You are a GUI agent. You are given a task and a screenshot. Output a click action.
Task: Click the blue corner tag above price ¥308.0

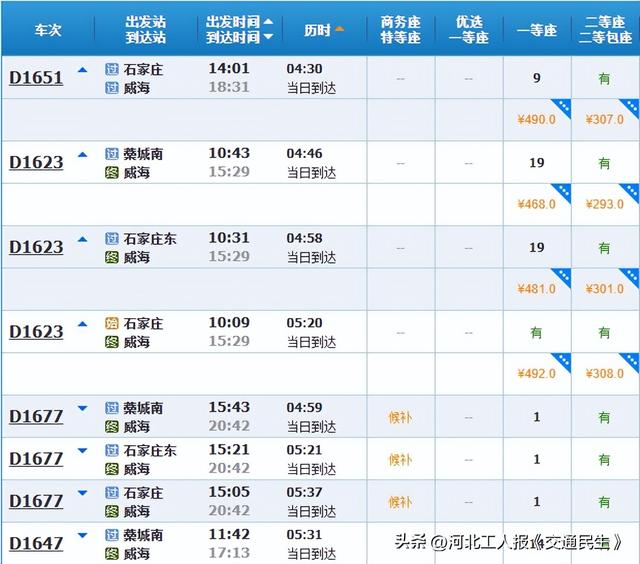(x=631, y=360)
